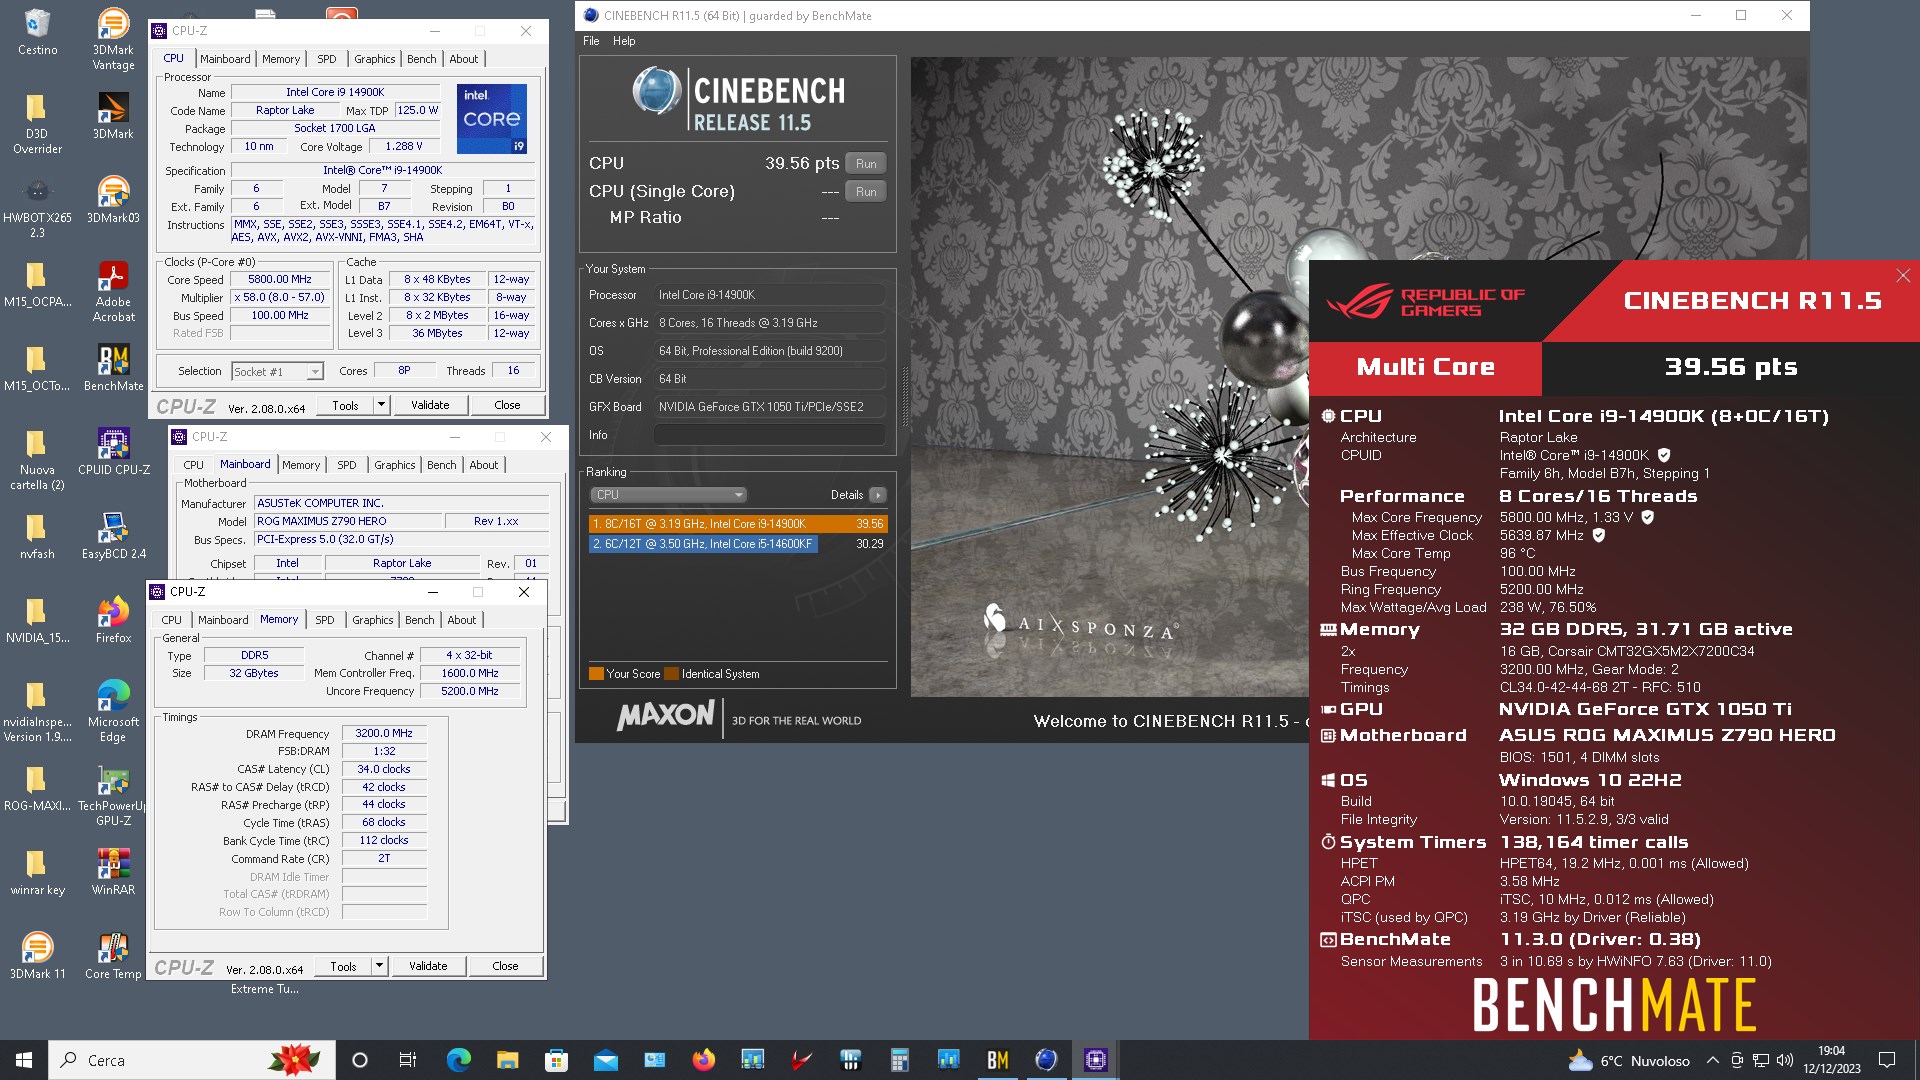
Task: Expand Tools dropdown arrow in Memory CPU-Z
Action: 379,966
